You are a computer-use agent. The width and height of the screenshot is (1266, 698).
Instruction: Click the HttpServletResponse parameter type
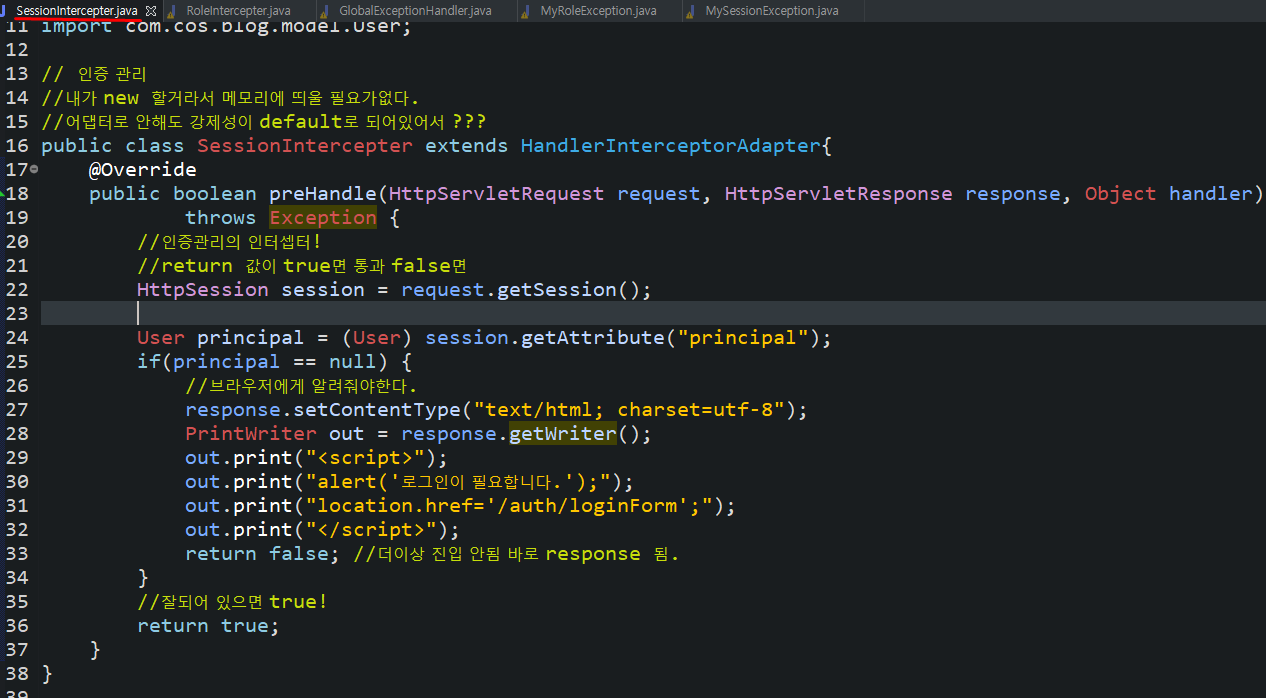(838, 193)
